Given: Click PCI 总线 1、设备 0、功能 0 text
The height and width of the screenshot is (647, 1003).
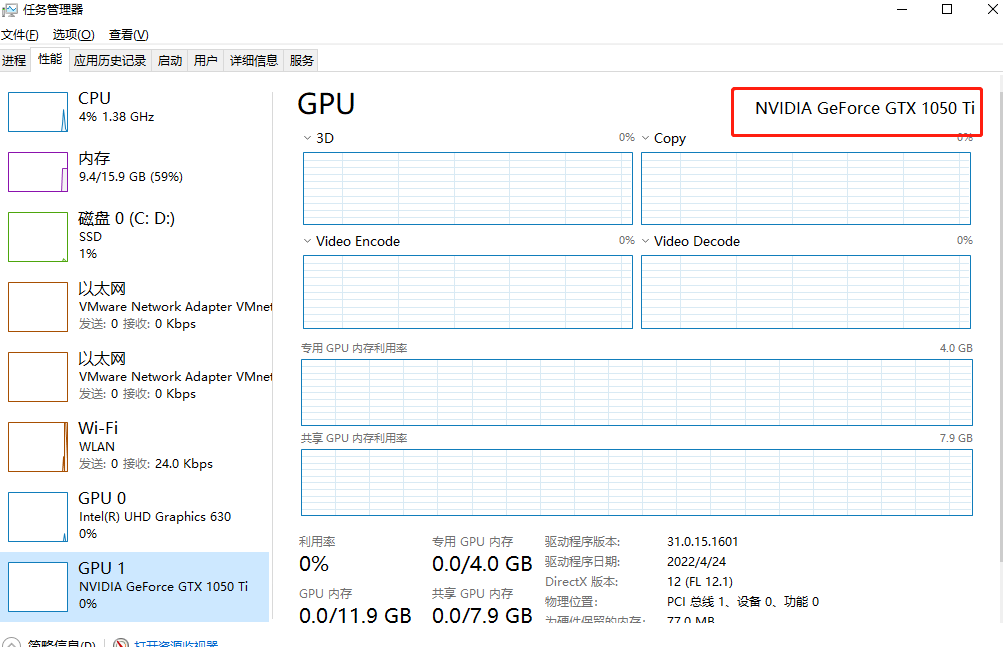Looking at the screenshot, I should point(743,602).
